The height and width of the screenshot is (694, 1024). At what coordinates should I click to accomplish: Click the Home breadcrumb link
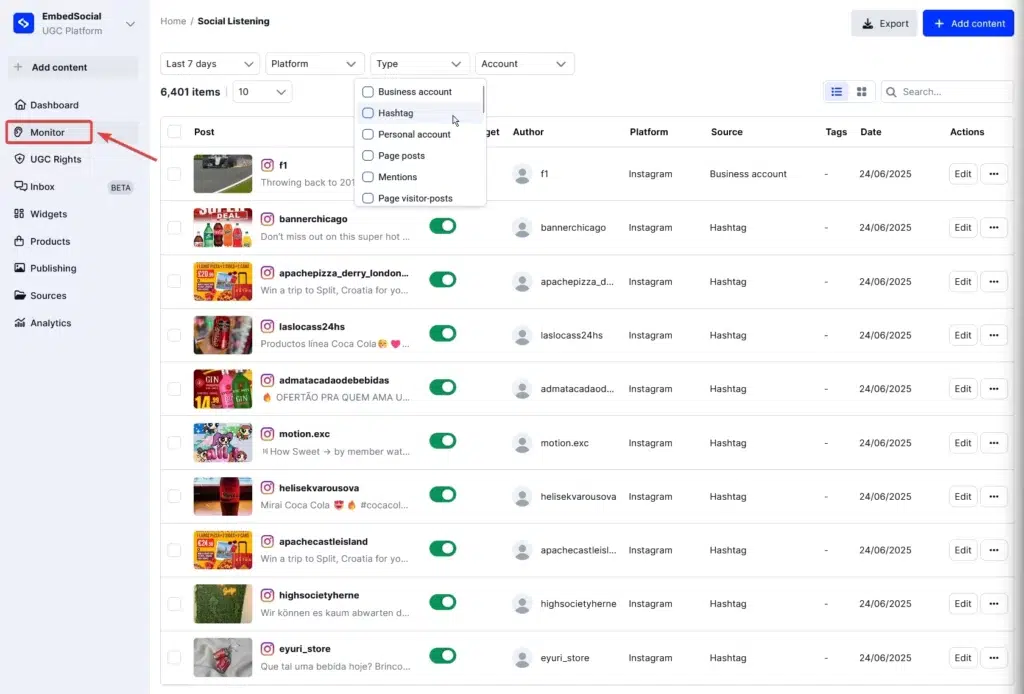(173, 21)
